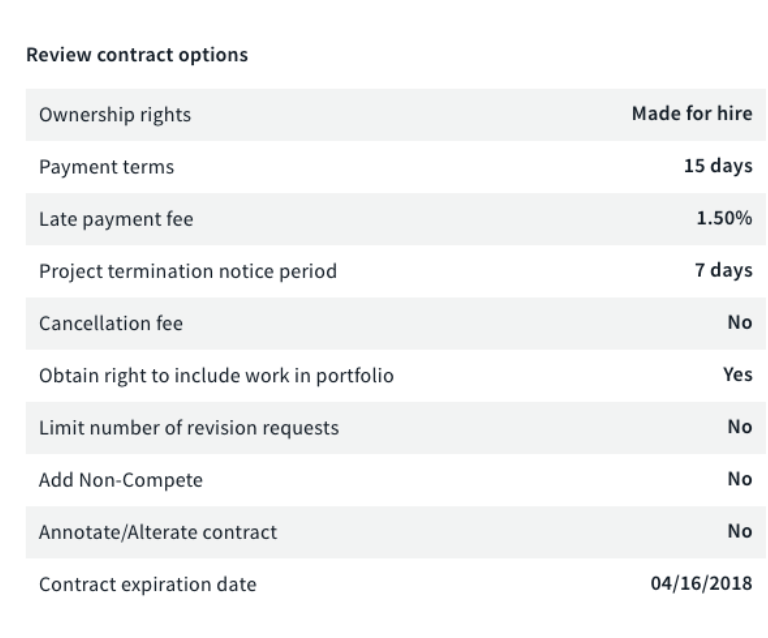The width and height of the screenshot is (768, 638).
Task: Click the No value for Non-Compete
Action: click(739, 479)
